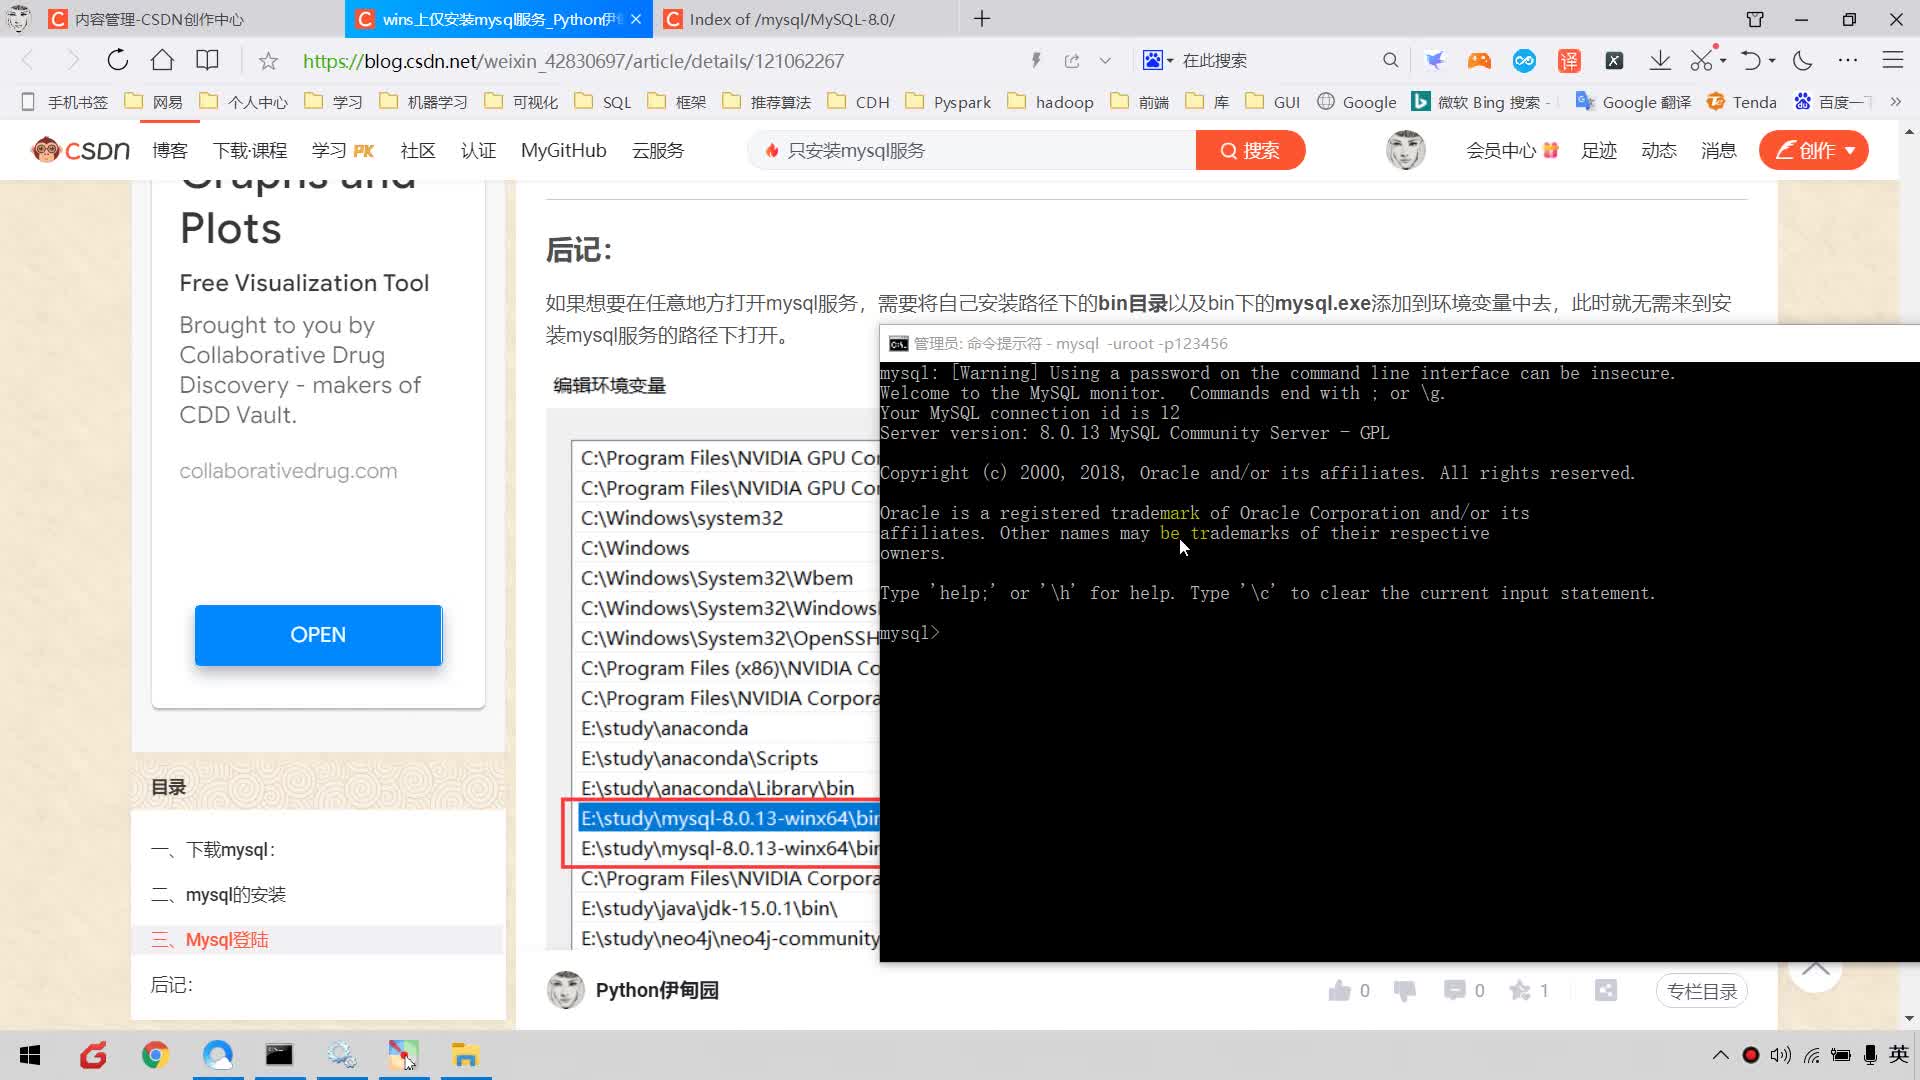1920x1080 pixels.
Task: Bookmark this page with star icon
Action: pos(268,61)
